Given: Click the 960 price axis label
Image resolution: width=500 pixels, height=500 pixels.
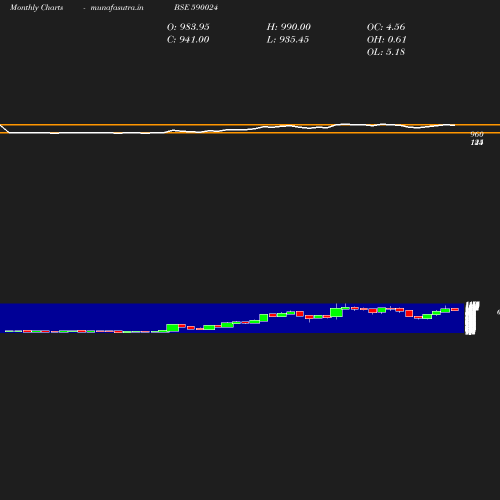Looking at the screenshot, I should click(477, 134).
